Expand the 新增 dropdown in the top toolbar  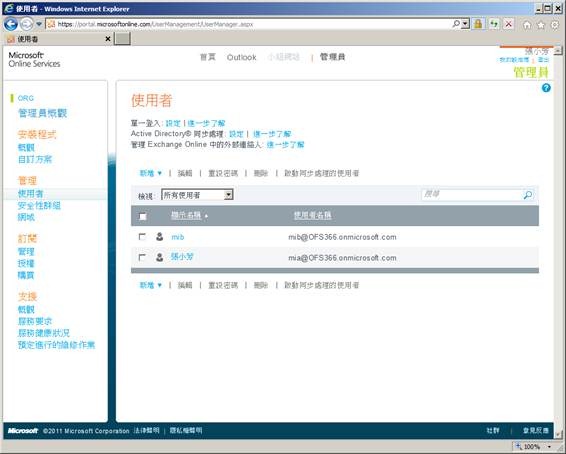point(151,173)
